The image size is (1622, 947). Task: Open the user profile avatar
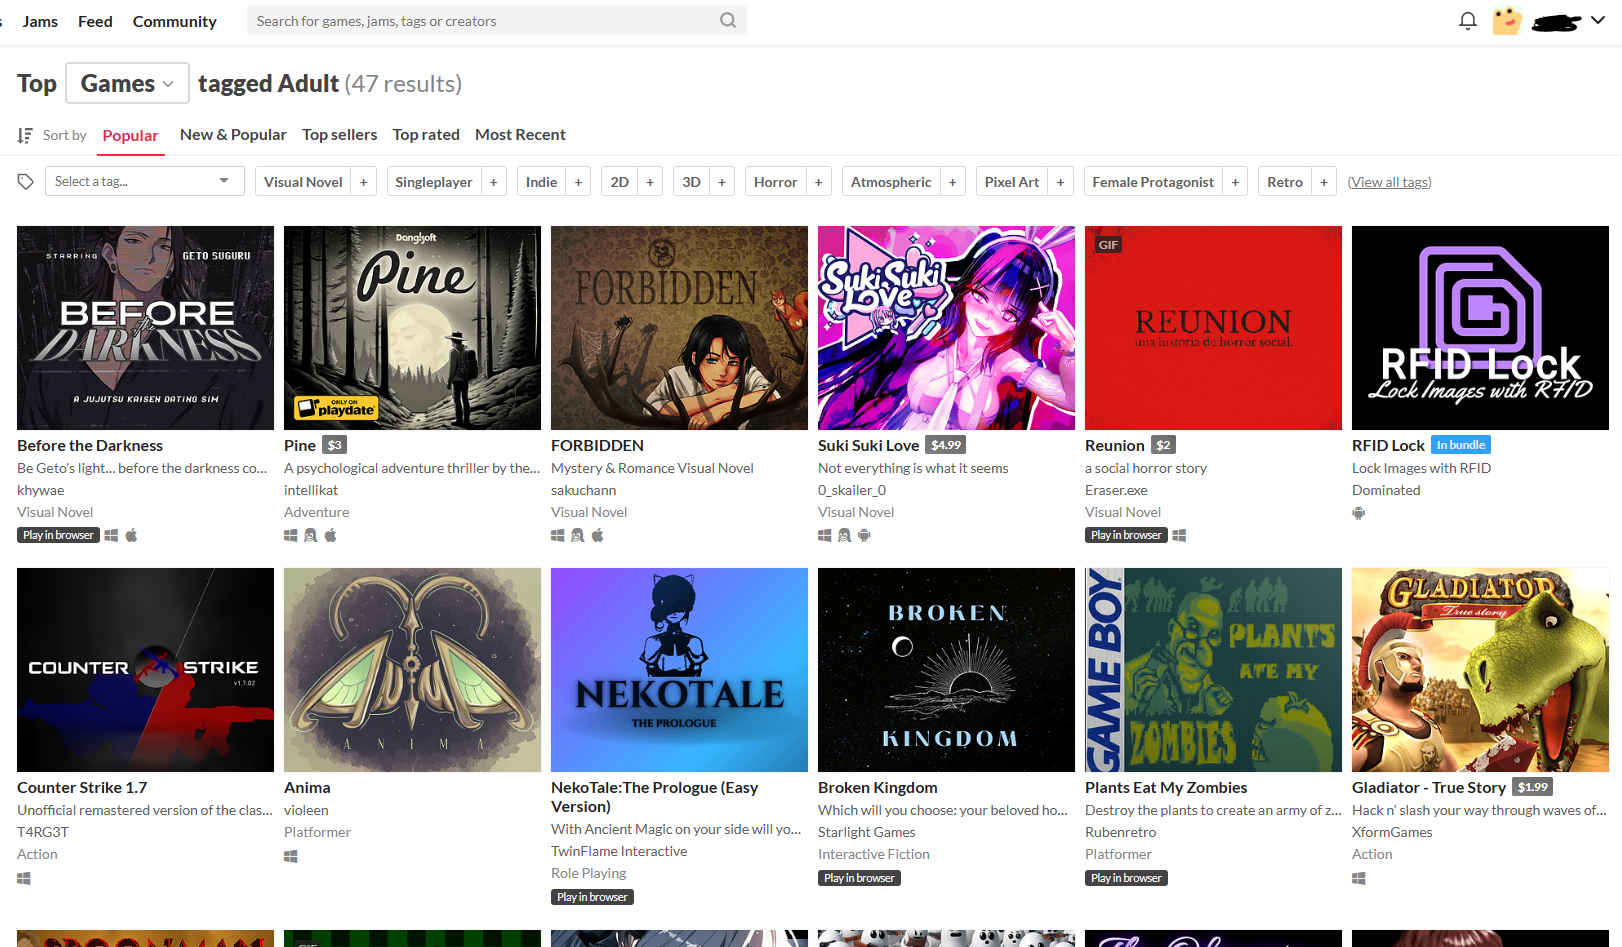1507,21
